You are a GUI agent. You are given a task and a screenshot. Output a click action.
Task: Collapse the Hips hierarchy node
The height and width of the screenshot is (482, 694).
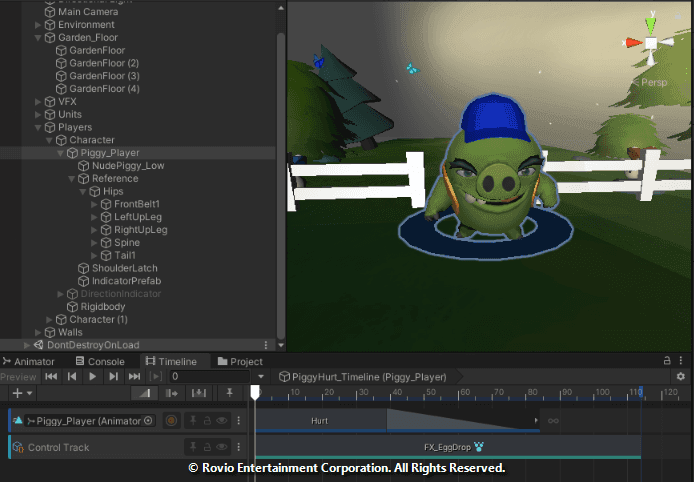click(x=83, y=192)
